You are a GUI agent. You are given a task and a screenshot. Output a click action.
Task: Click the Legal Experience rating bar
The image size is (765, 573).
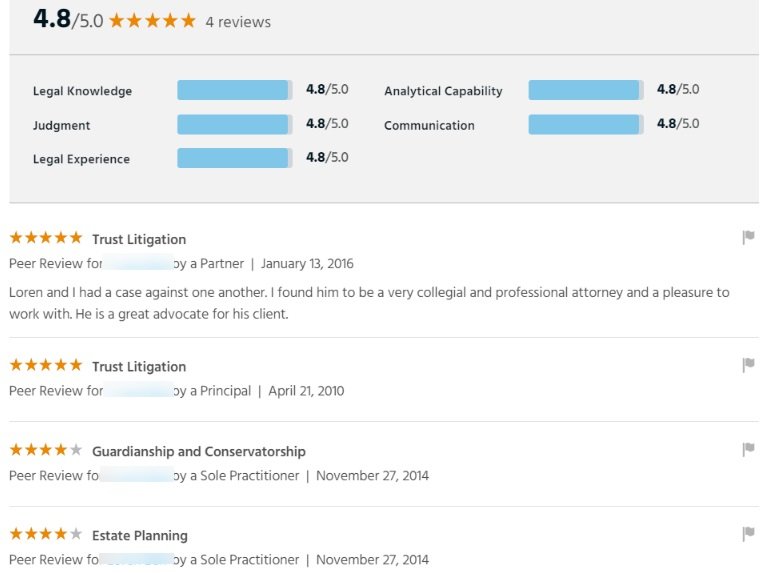235,158
